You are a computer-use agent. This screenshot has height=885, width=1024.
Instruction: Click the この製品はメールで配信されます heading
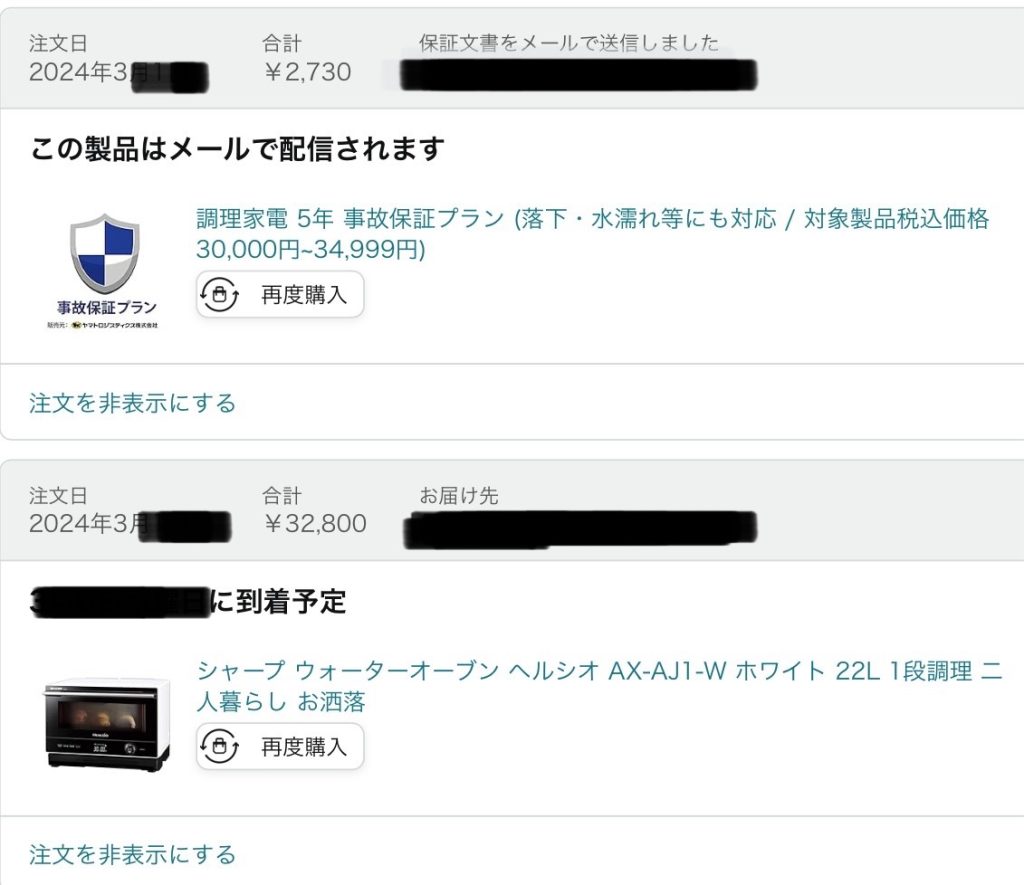[237, 149]
